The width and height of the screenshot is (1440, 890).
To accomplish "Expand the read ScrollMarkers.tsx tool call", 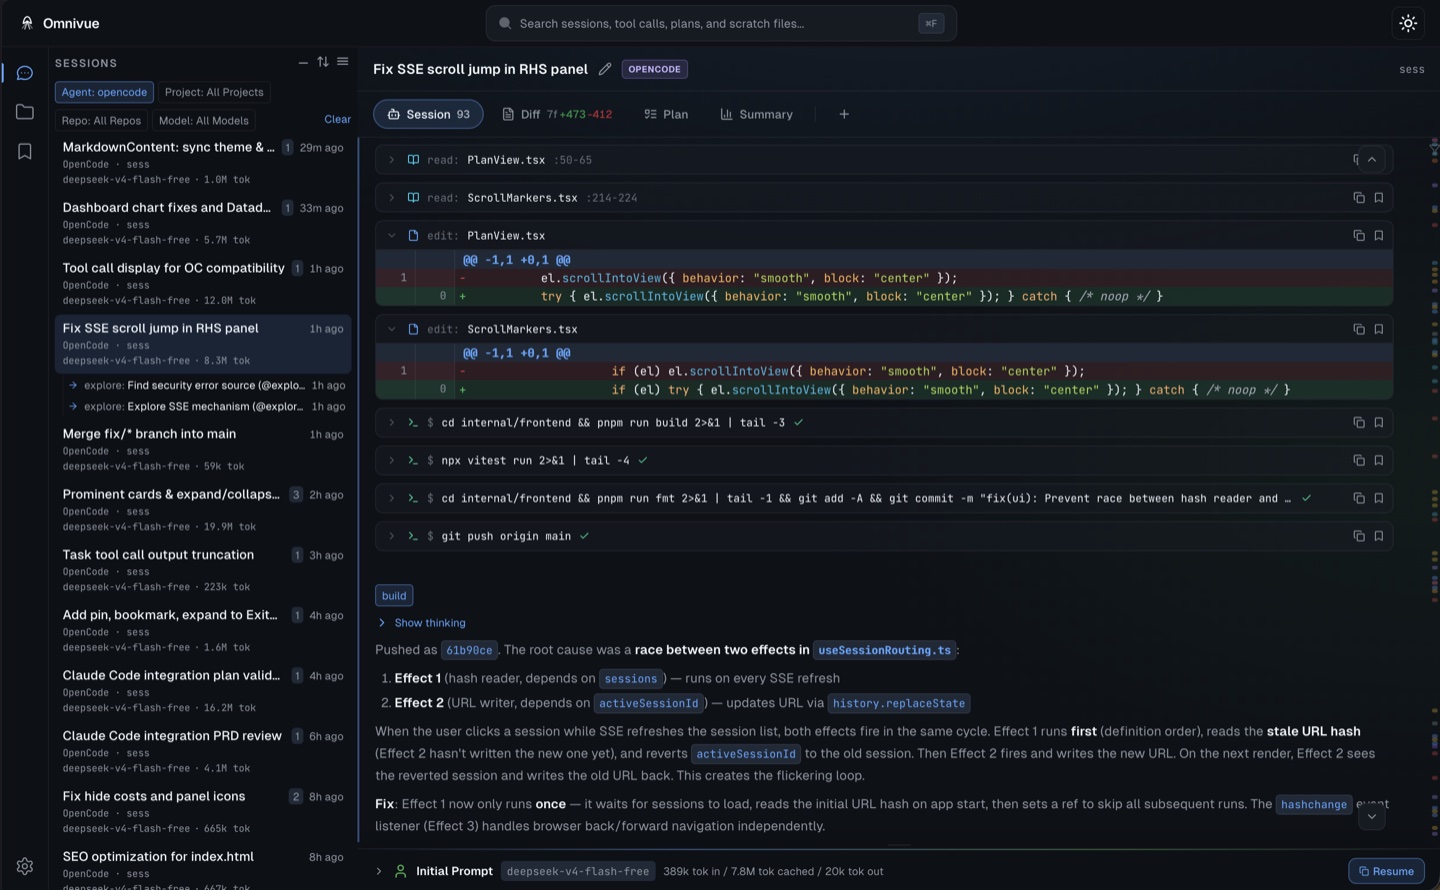I will pos(392,198).
